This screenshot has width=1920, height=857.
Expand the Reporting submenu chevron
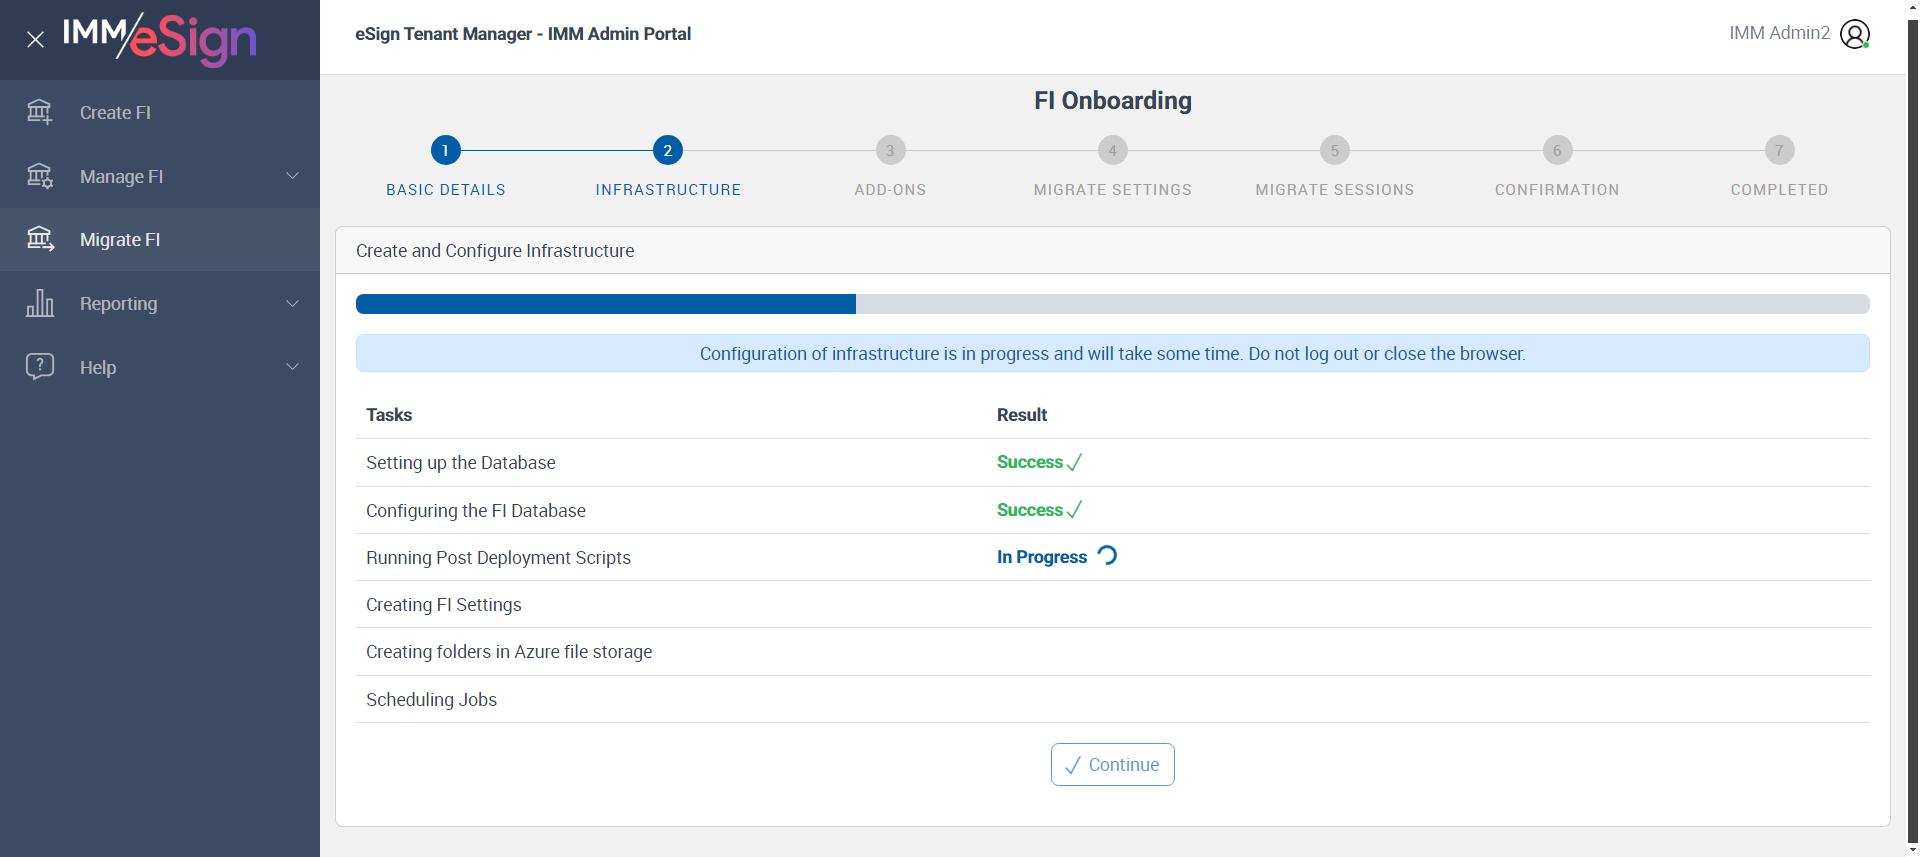pos(293,303)
